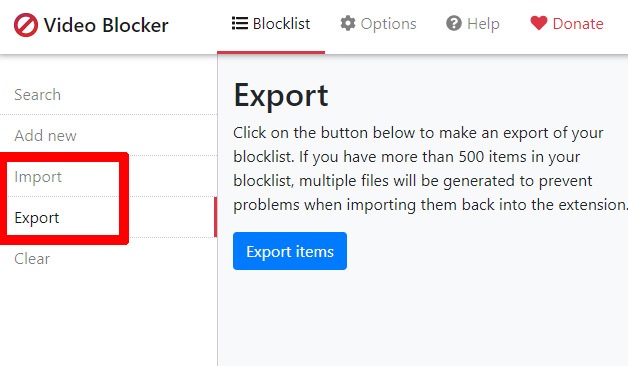This screenshot has height=366, width=628.
Task: Switch to the Options tab label
Action: tap(388, 24)
